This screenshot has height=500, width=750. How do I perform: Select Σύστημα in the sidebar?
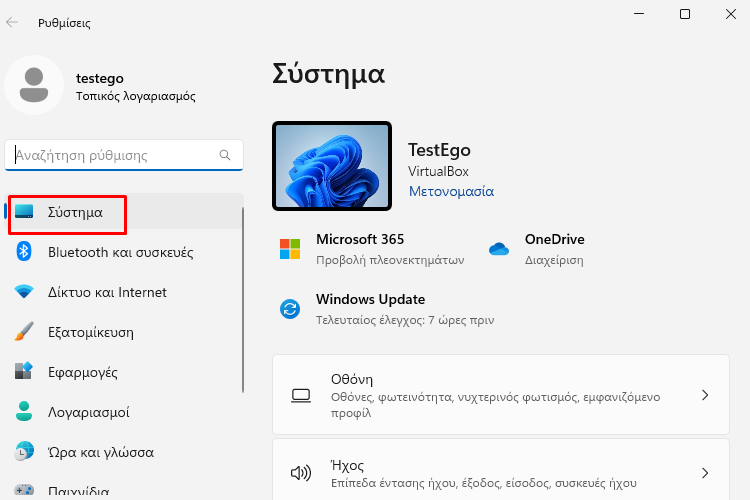point(123,211)
